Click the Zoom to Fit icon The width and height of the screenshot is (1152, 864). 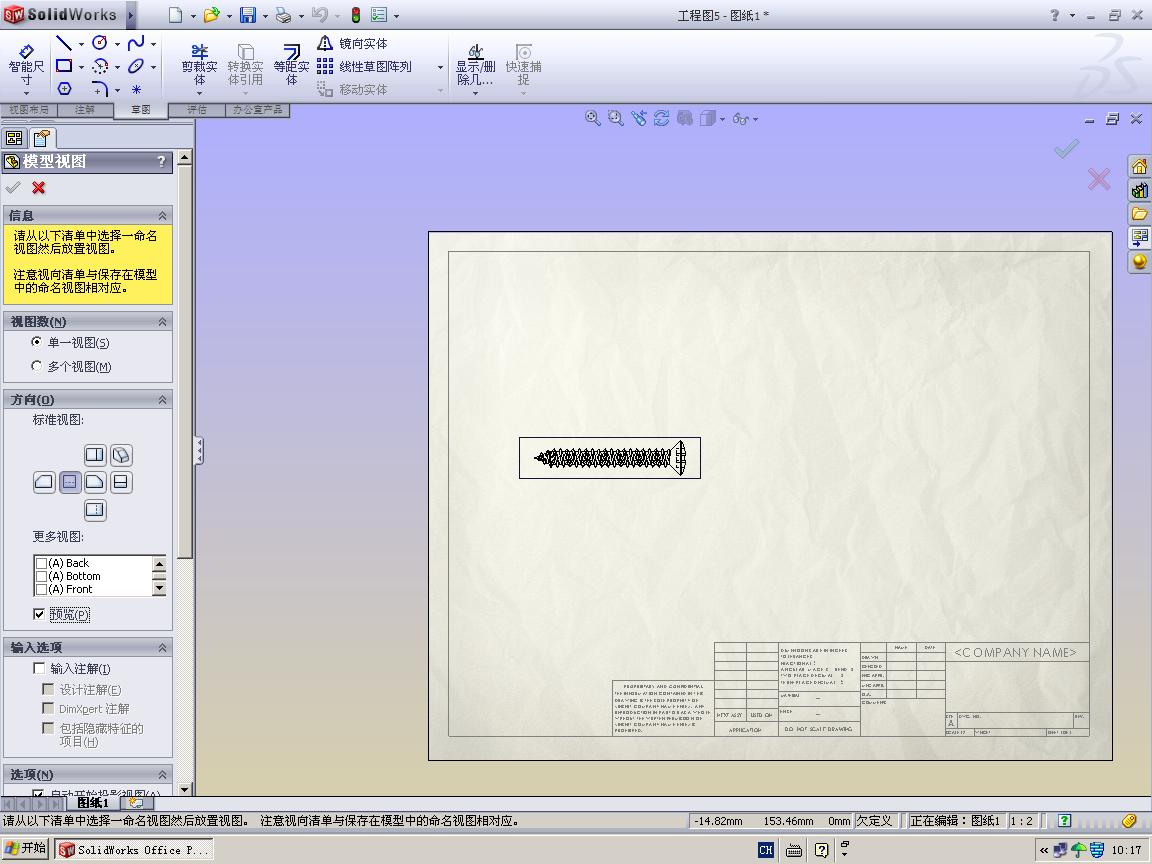pyautogui.click(x=592, y=118)
